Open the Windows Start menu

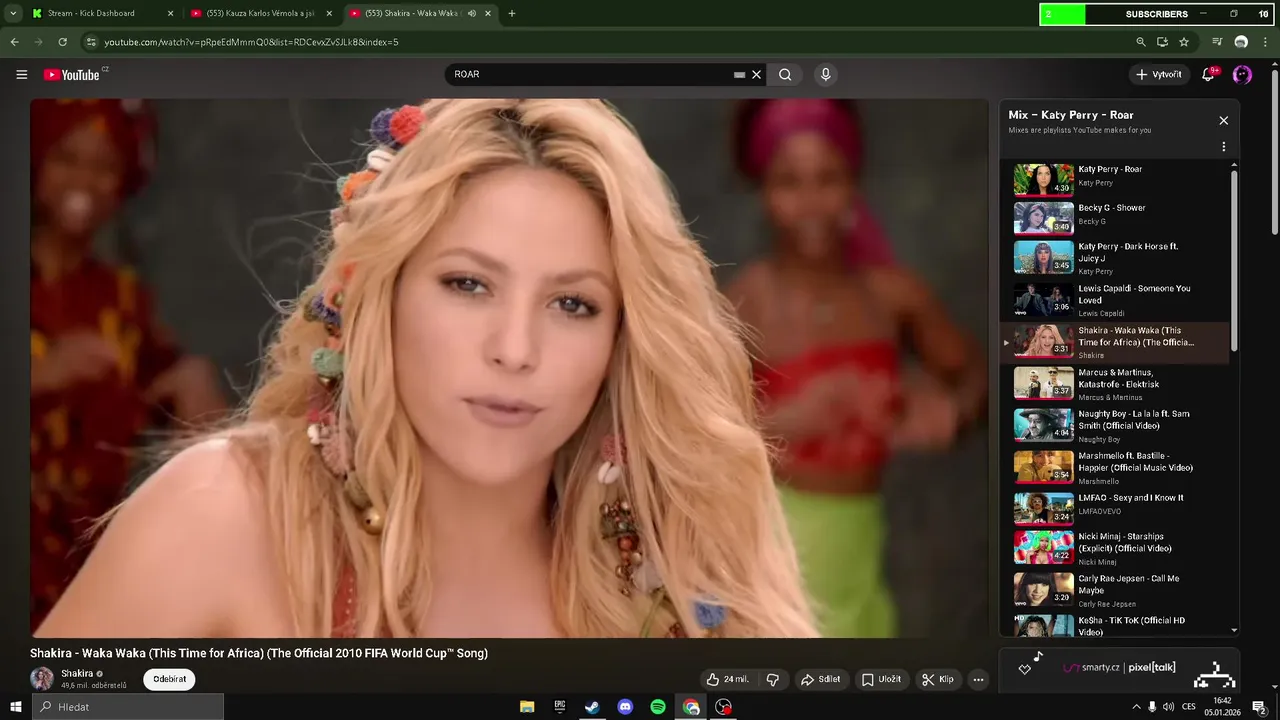(x=16, y=707)
